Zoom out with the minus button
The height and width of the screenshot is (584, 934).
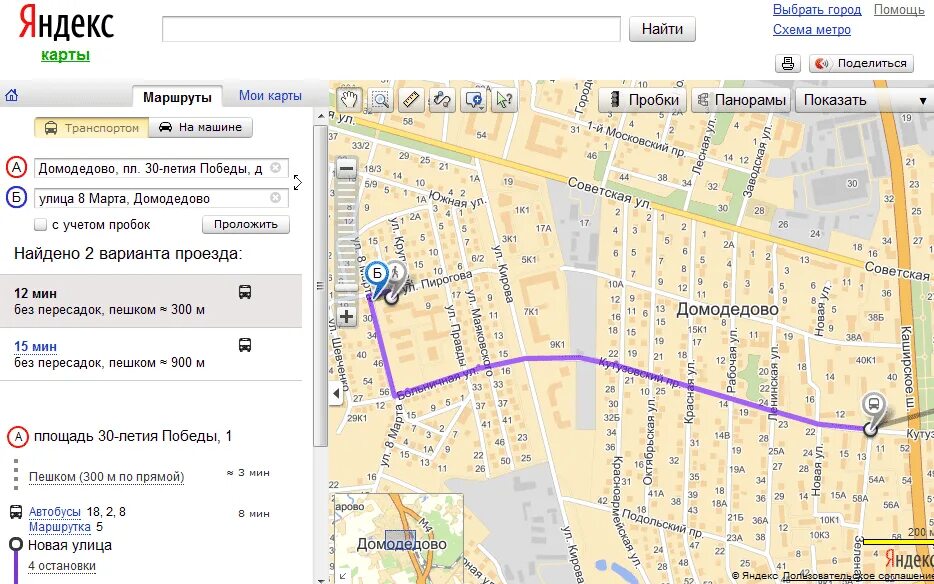[x=347, y=169]
